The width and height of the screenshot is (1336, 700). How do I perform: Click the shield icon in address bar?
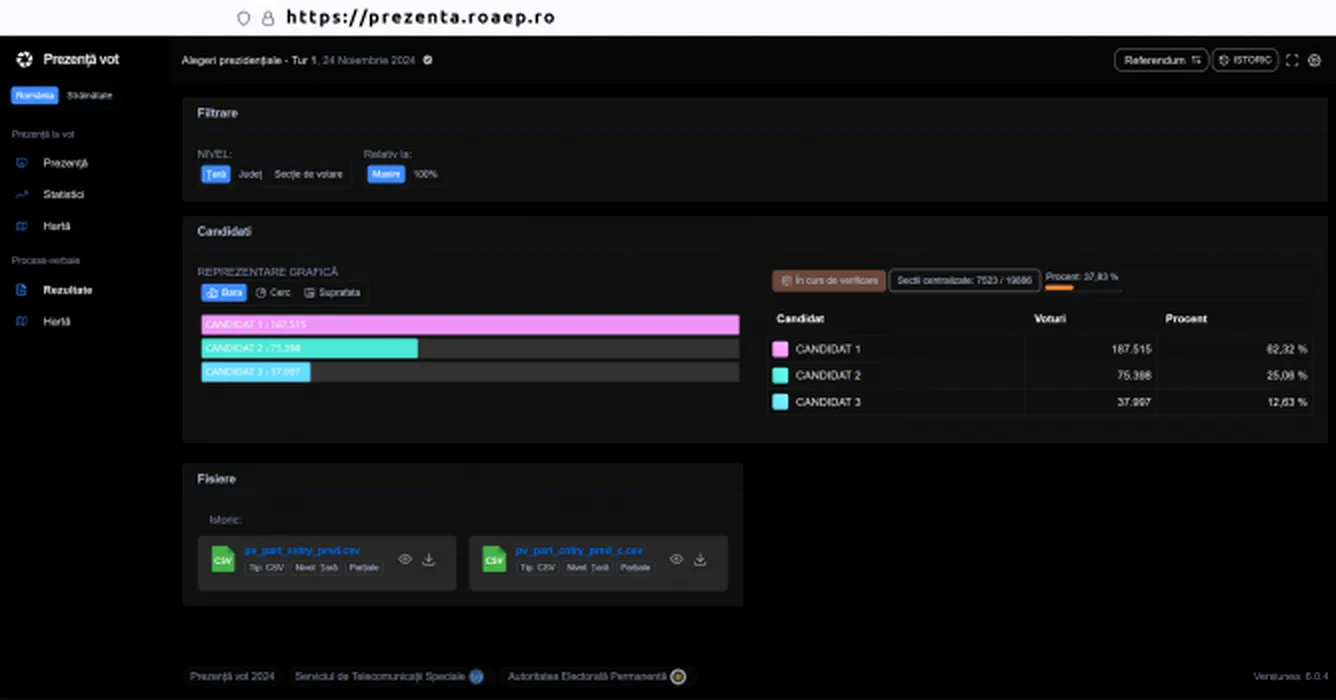tap(243, 18)
